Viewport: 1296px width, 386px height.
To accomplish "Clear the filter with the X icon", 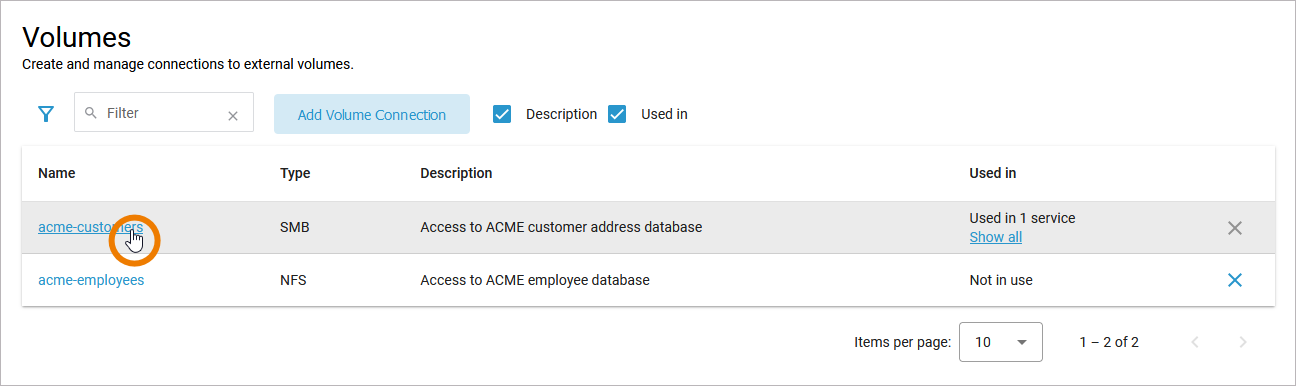I will pos(233,115).
